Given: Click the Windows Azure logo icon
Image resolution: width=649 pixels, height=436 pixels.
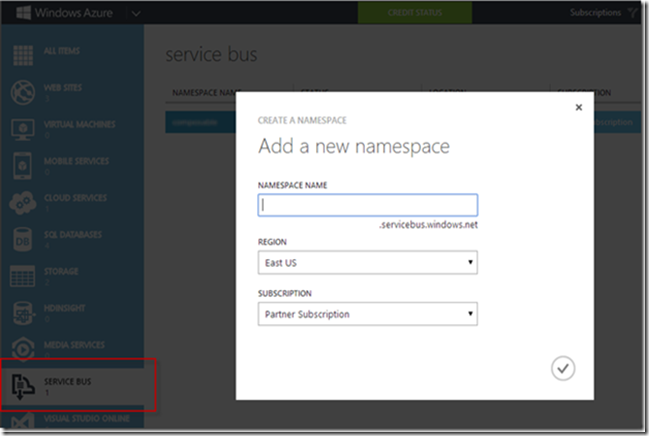Looking at the screenshot, I should 23,12.
